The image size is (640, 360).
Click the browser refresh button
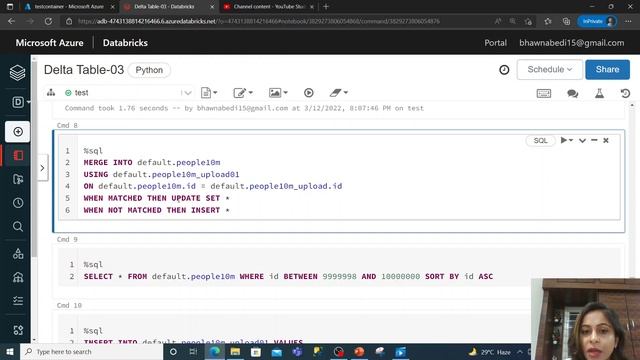point(48,21)
